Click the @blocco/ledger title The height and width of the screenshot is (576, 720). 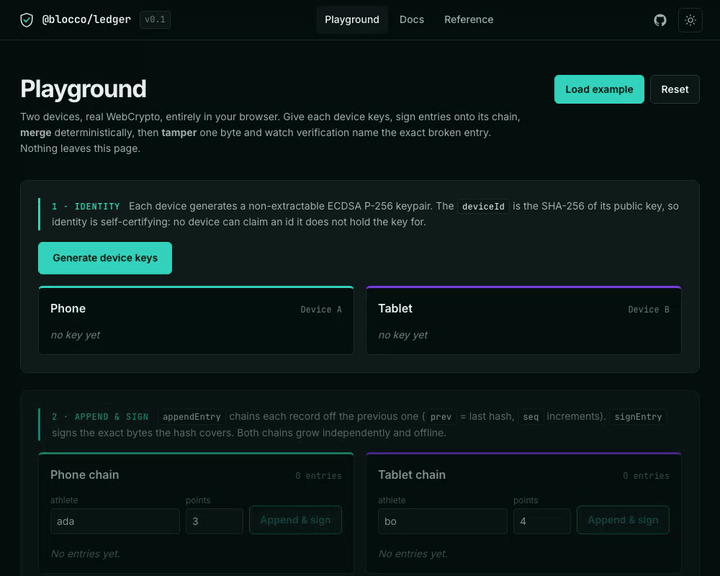click(86, 19)
